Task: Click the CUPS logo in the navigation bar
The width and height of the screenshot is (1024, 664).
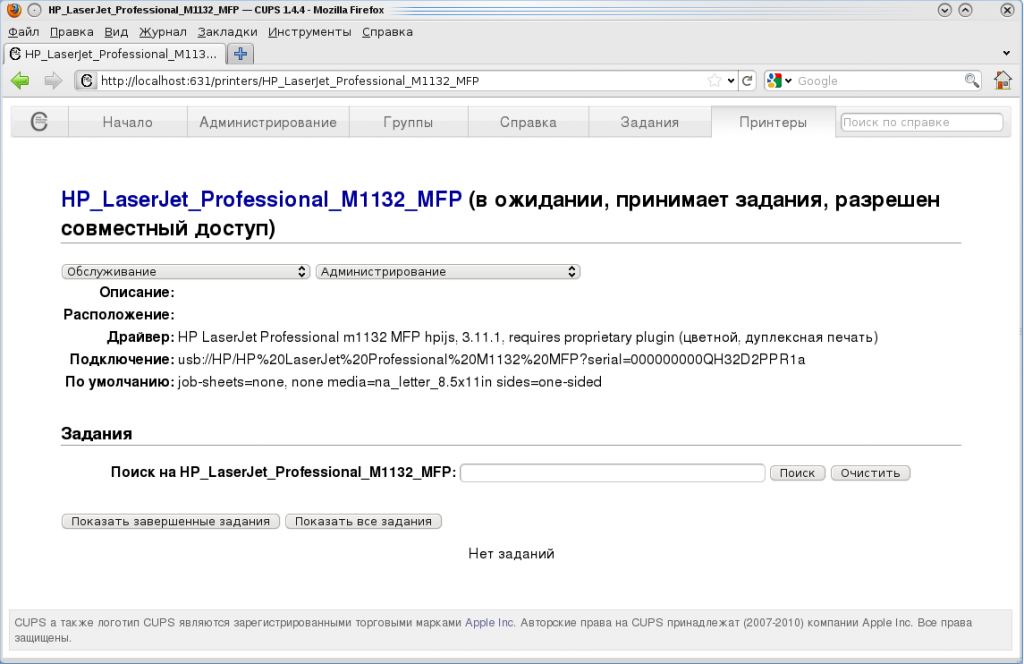Action: click(x=39, y=121)
